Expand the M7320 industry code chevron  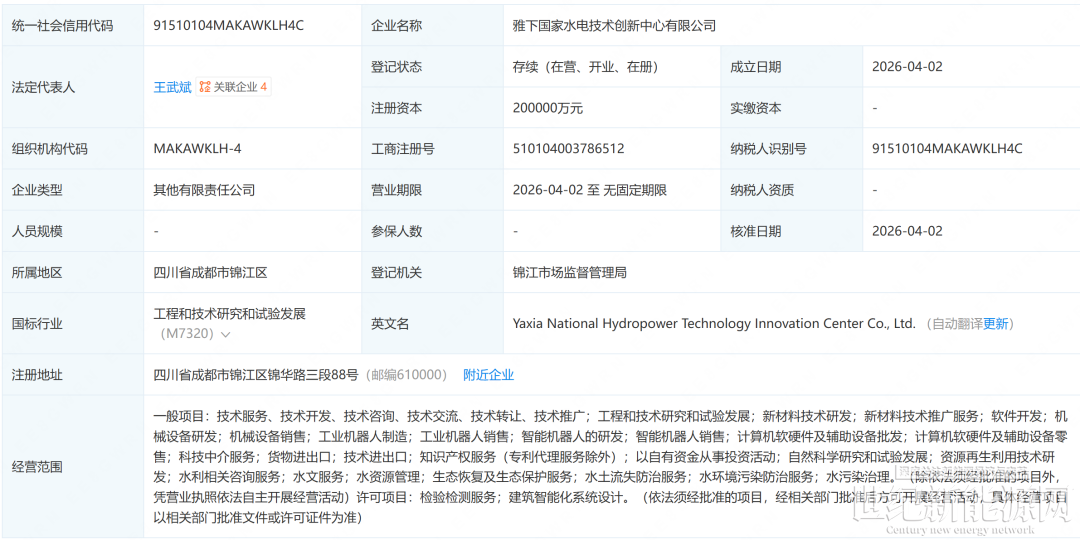coord(226,335)
